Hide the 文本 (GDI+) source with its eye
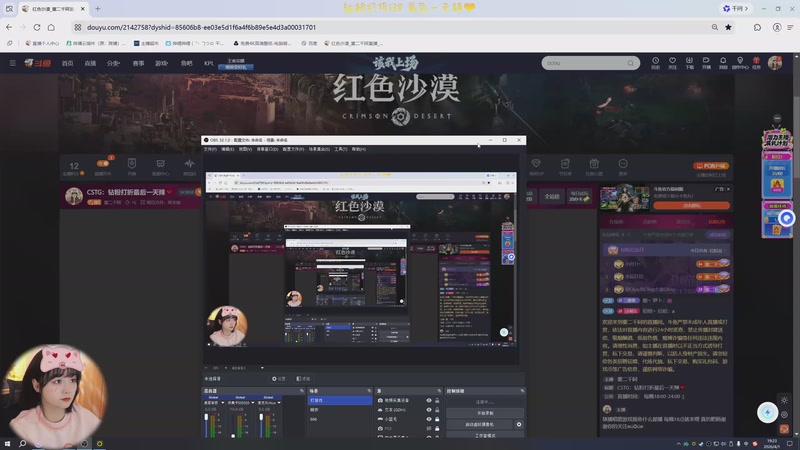 pos(429,410)
